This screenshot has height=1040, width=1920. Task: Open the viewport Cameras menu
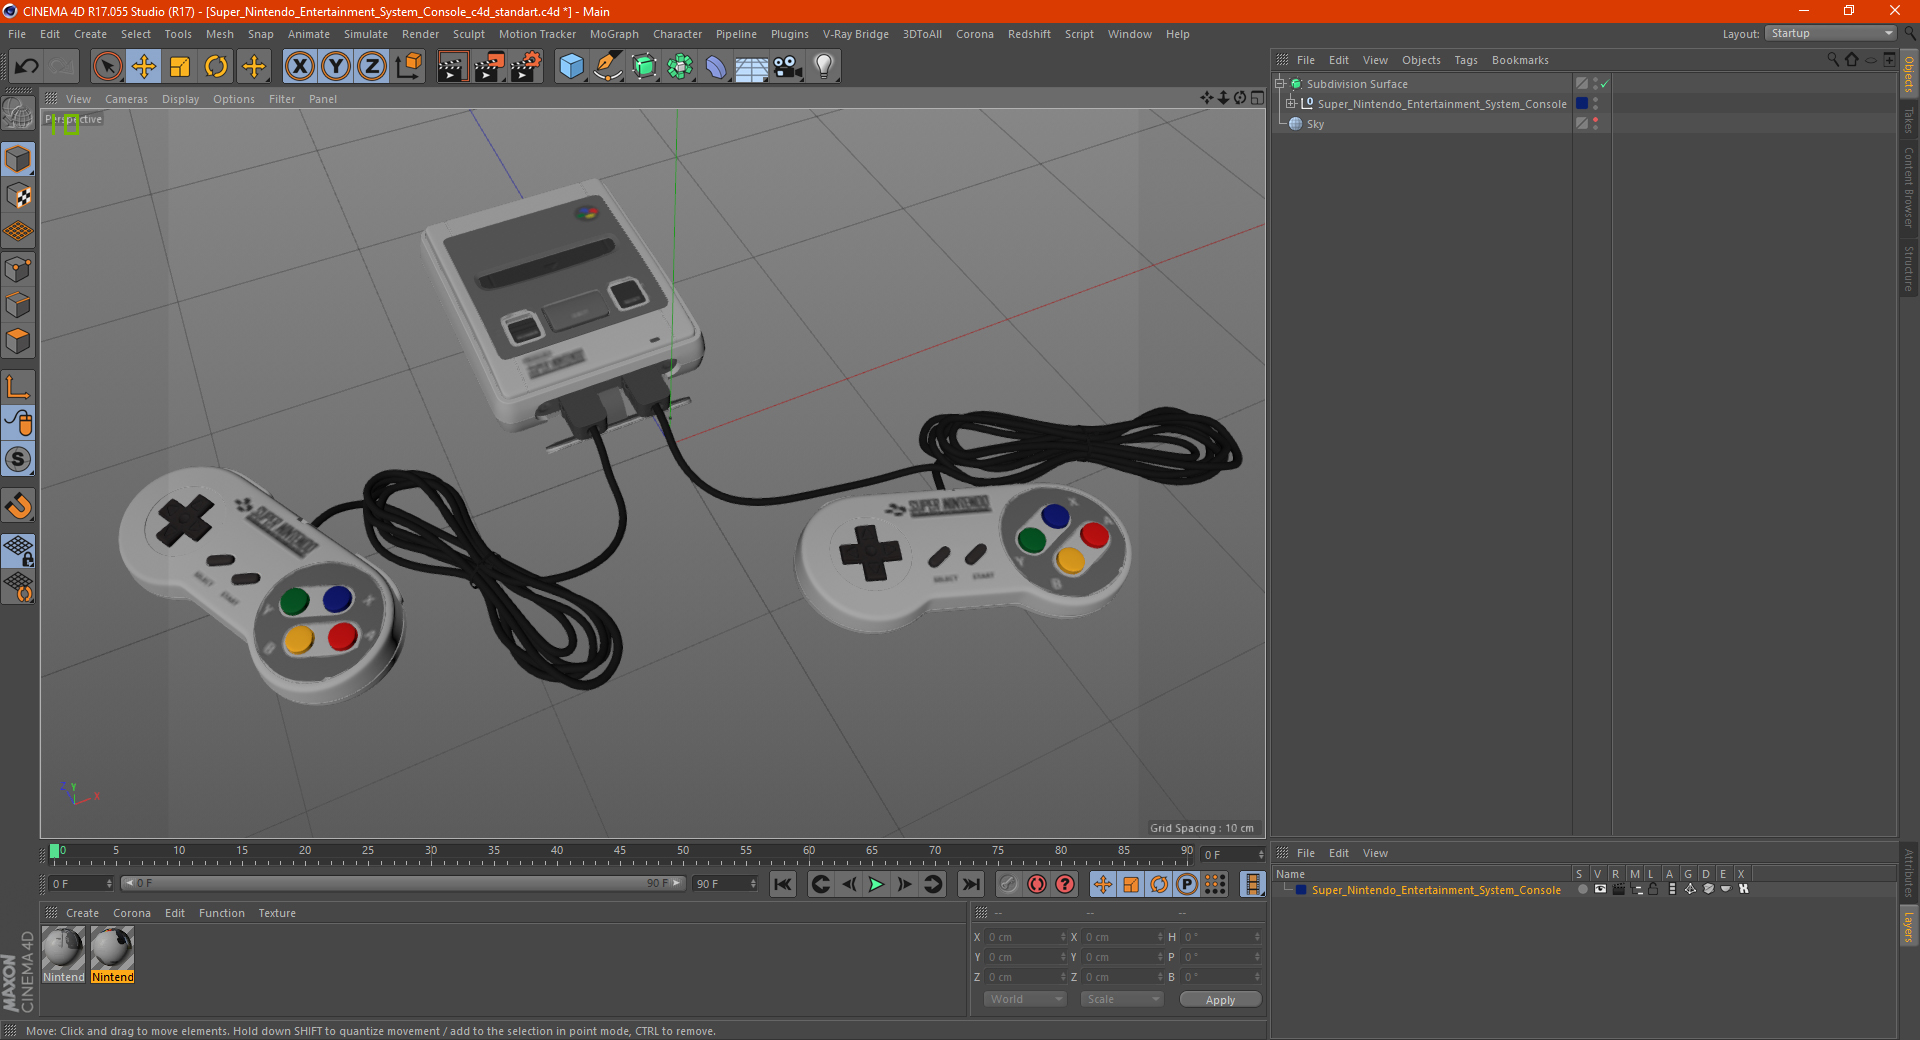126,99
